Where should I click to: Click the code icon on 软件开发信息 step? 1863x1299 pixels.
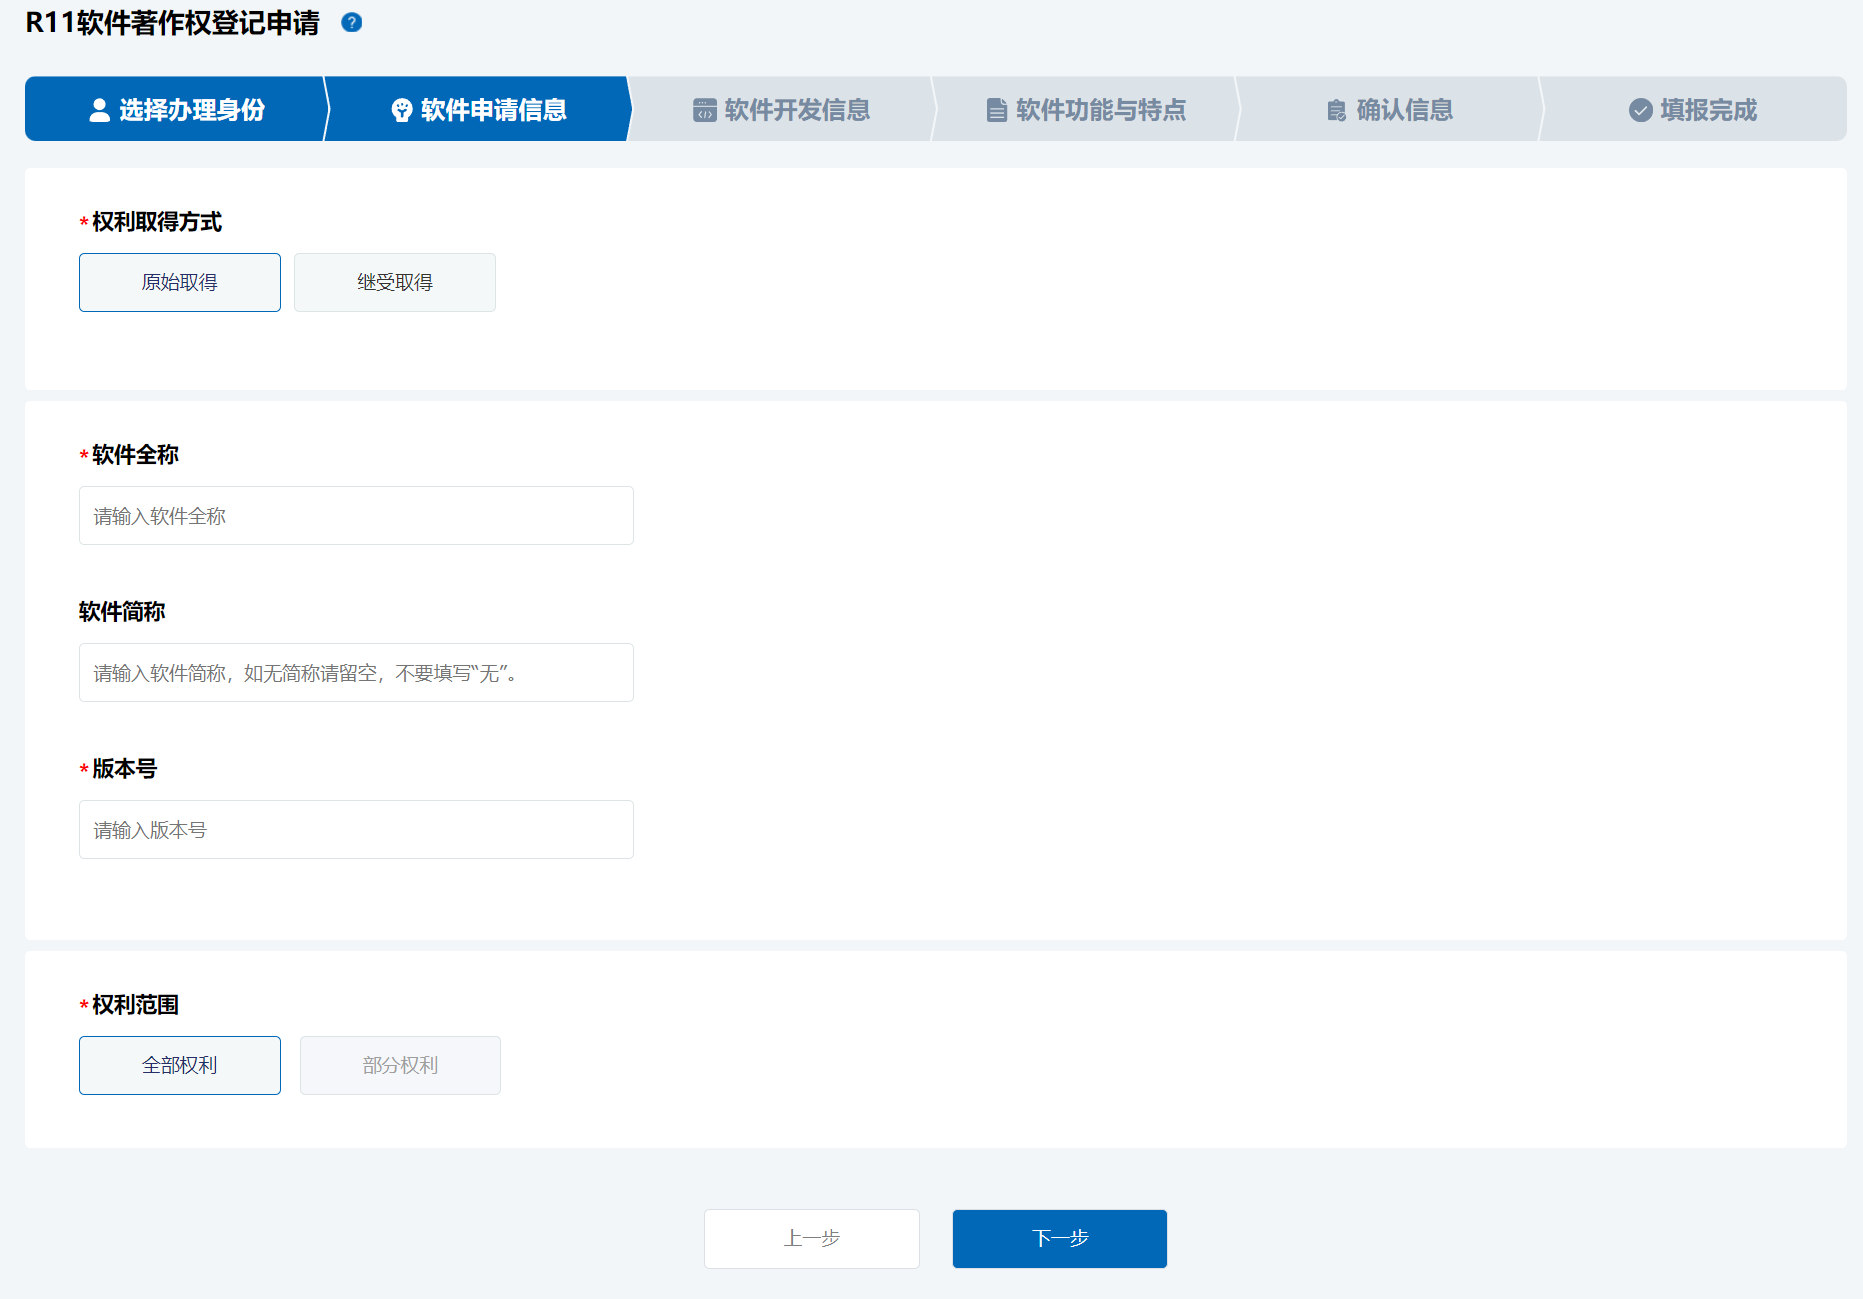tap(704, 110)
